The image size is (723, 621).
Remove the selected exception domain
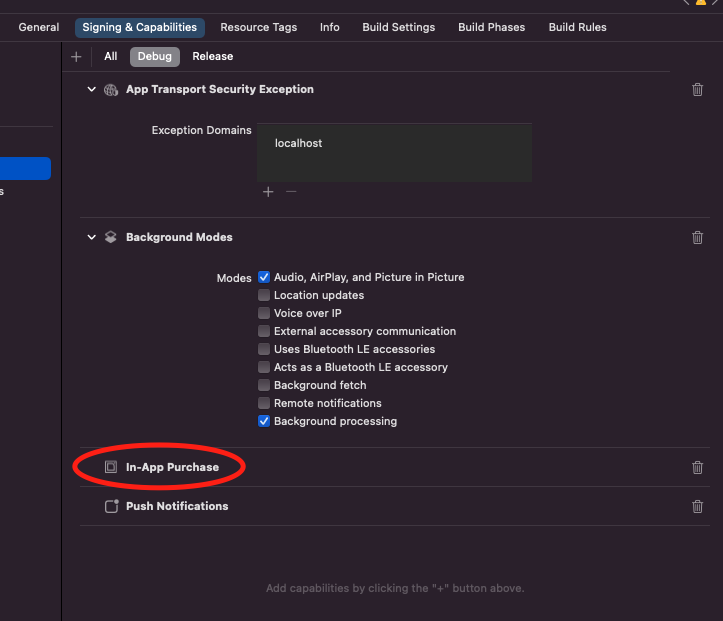click(291, 191)
